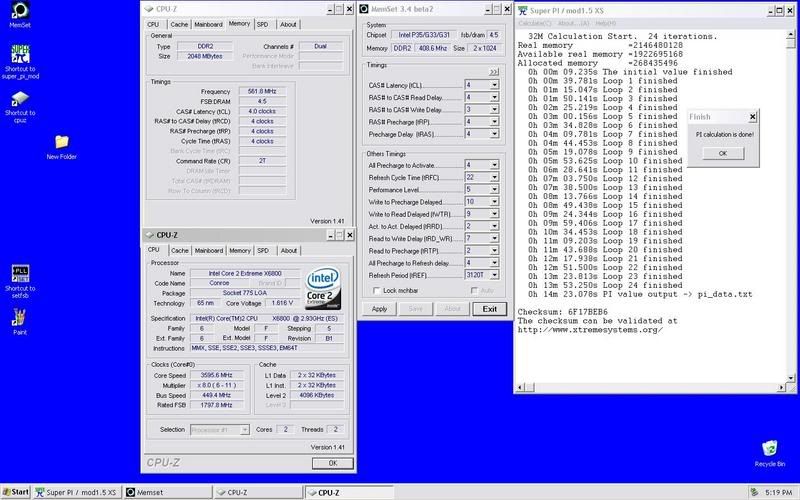800x500 pixels.
Task: Click Exit button in MemSet
Action: pos(489,309)
